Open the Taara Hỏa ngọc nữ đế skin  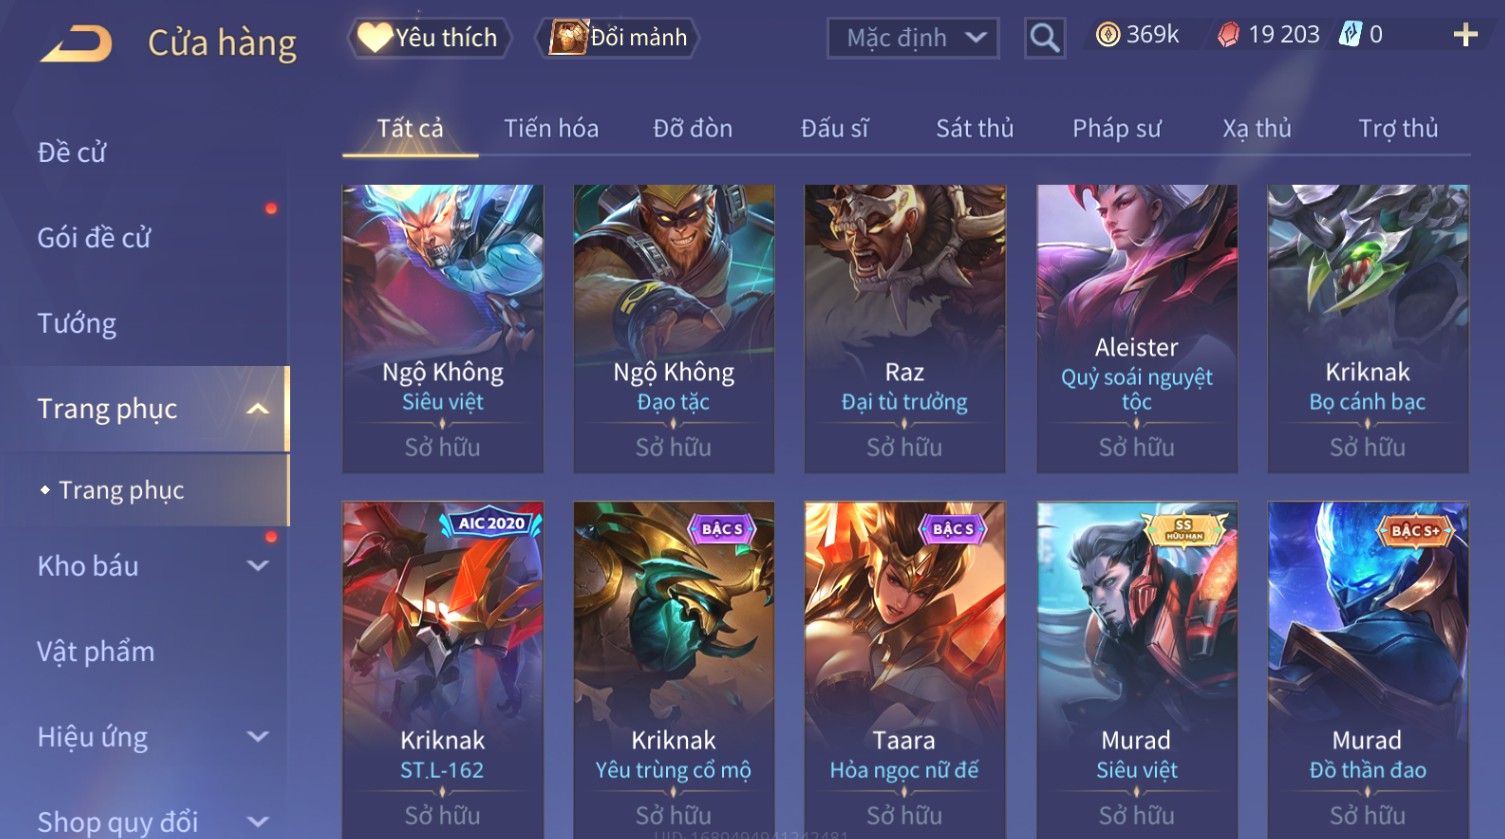[x=905, y=670]
